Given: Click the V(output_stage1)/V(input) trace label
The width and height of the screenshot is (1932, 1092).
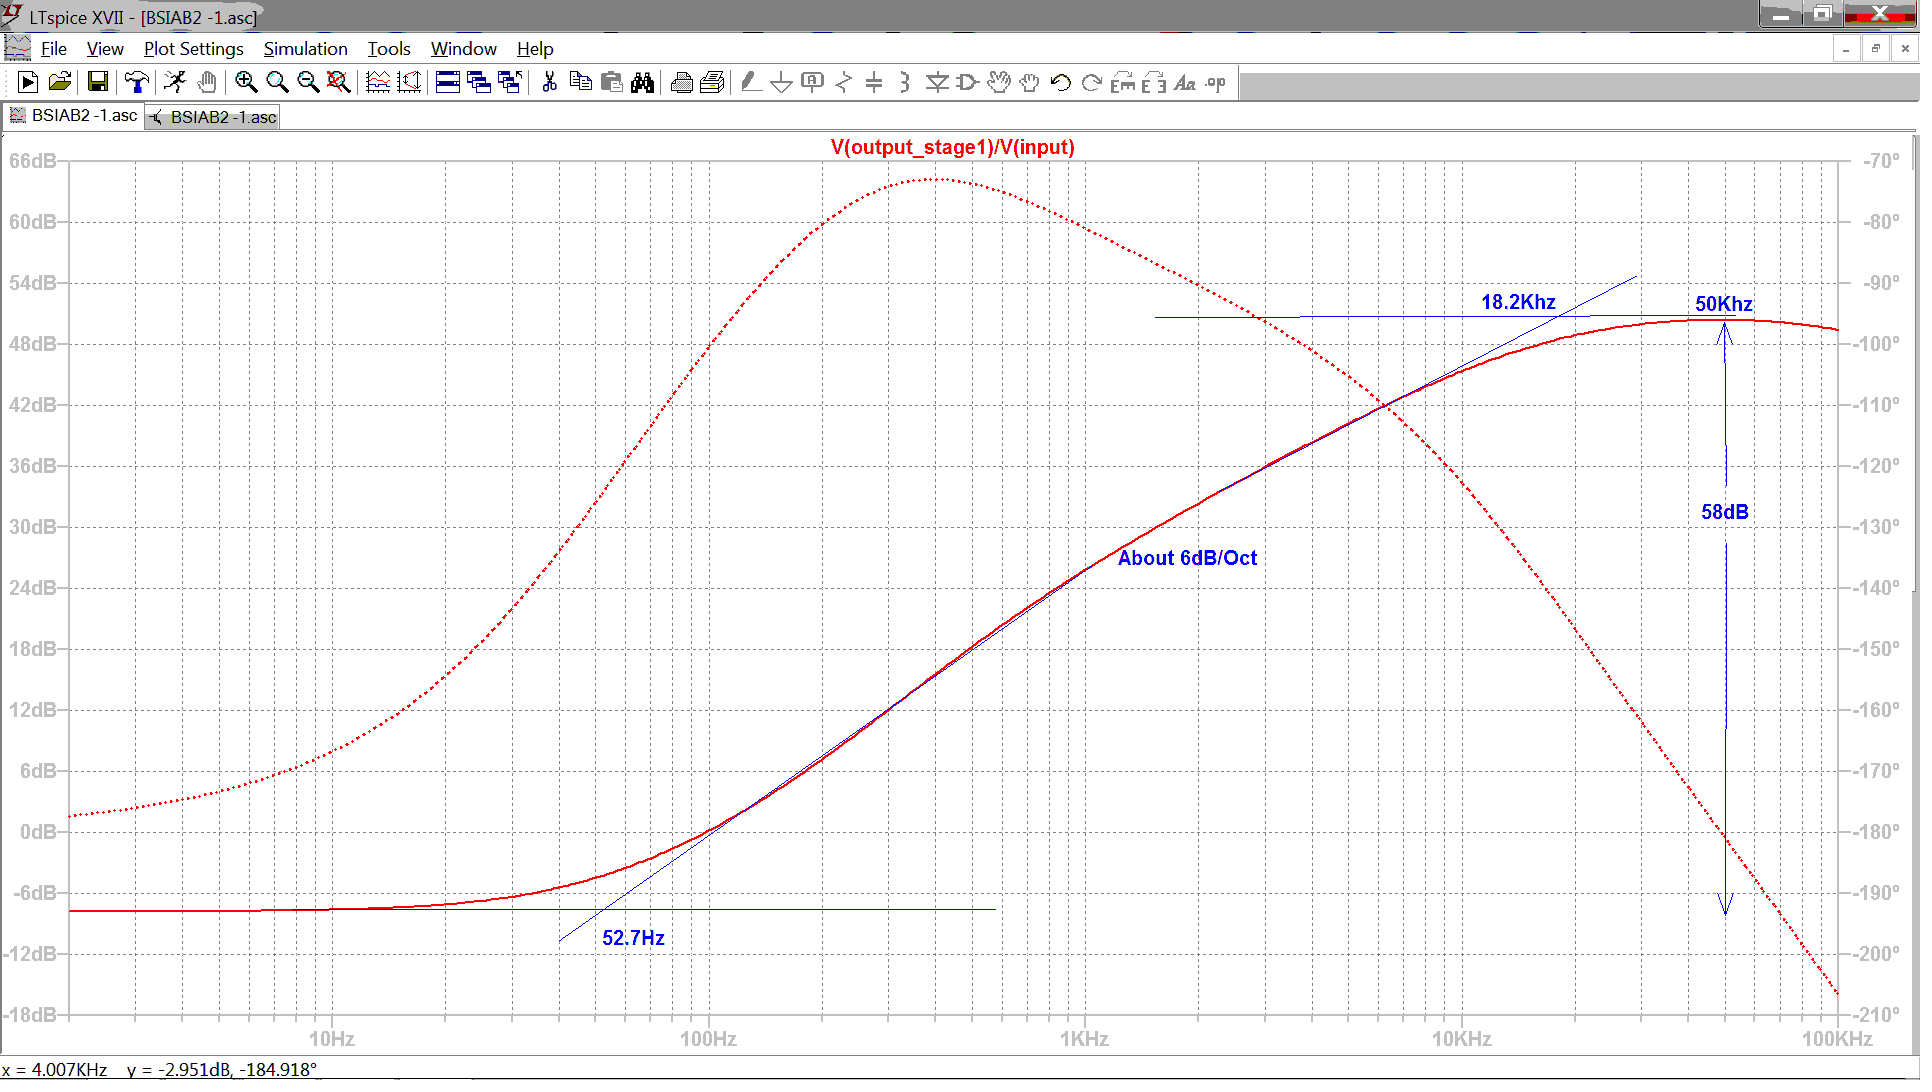Looking at the screenshot, I should click(952, 147).
